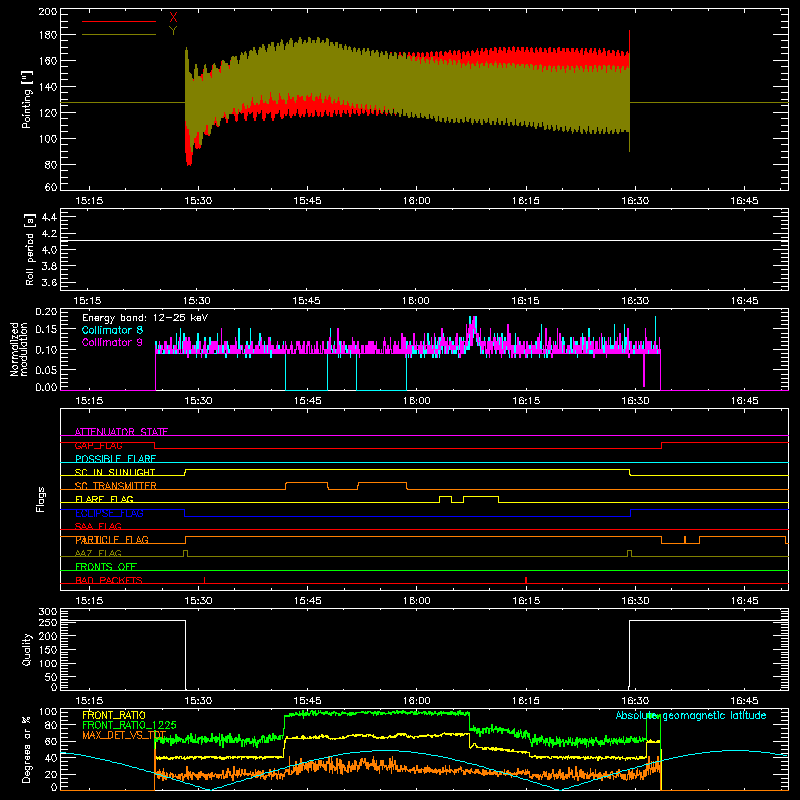Click the SC_TRANSMITTER flag label
Viewport: 800px width, 800px height.
click(116, 486)
